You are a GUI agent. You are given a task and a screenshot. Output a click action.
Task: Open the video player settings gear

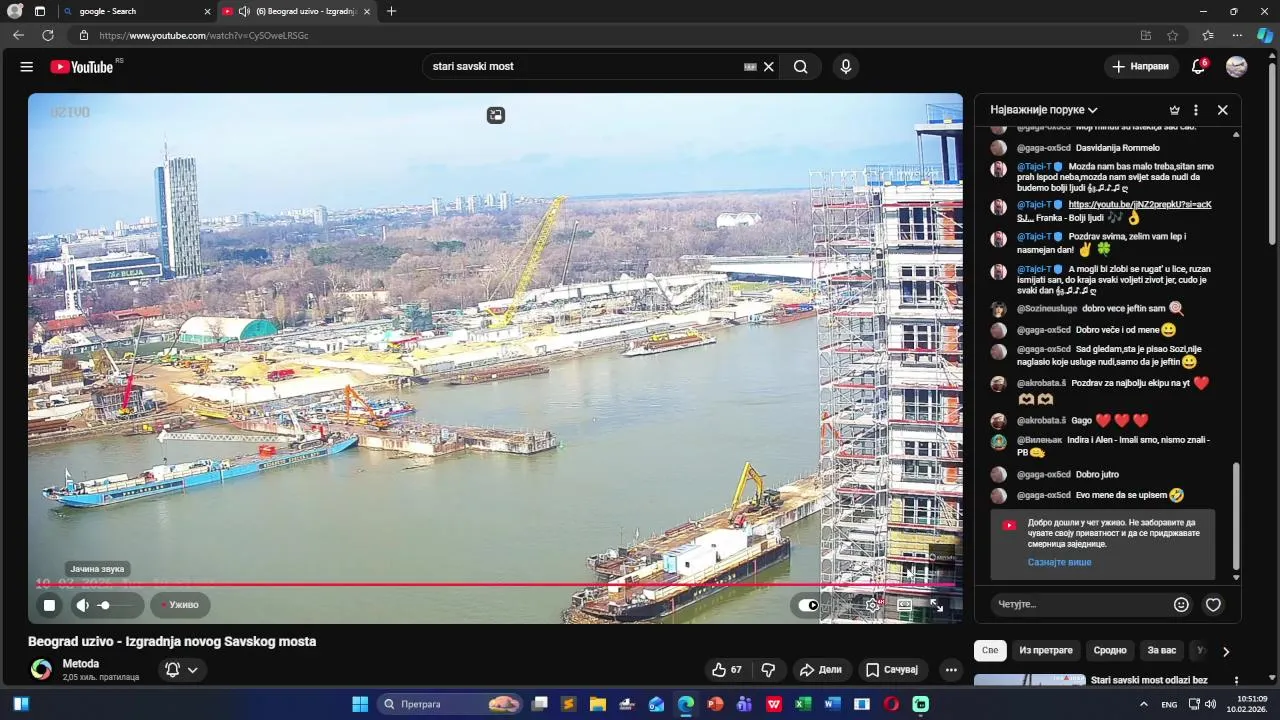tap(873, 605)
